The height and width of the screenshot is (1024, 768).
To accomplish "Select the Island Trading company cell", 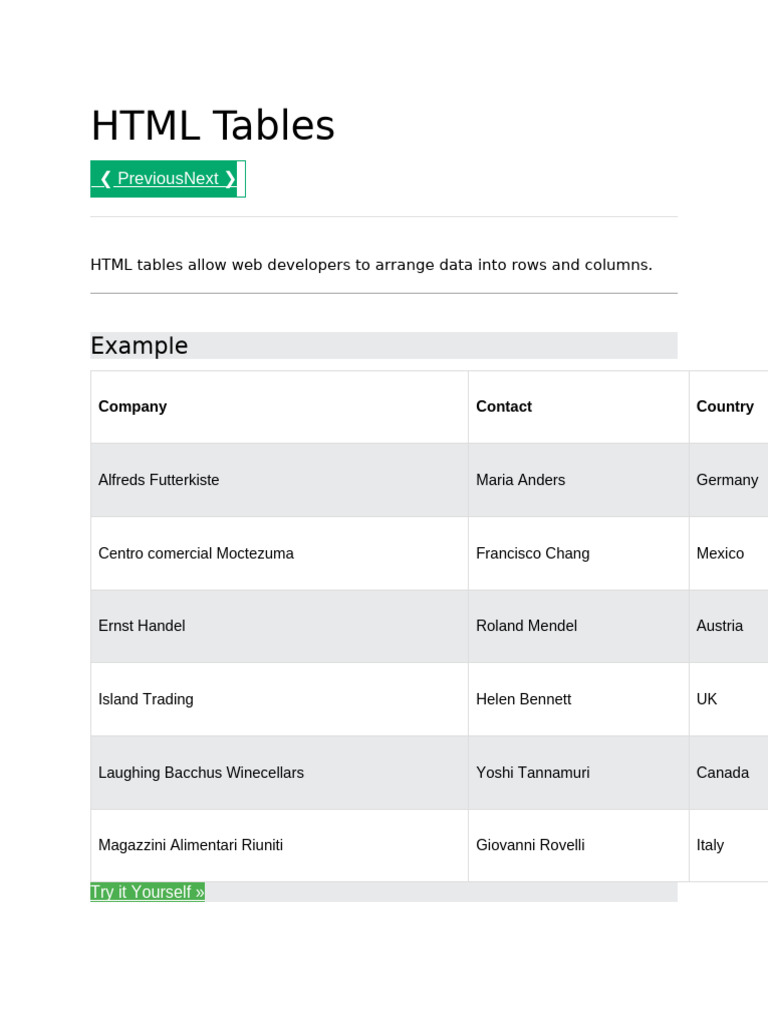I will pyautogui.click(x=146, y=699).
